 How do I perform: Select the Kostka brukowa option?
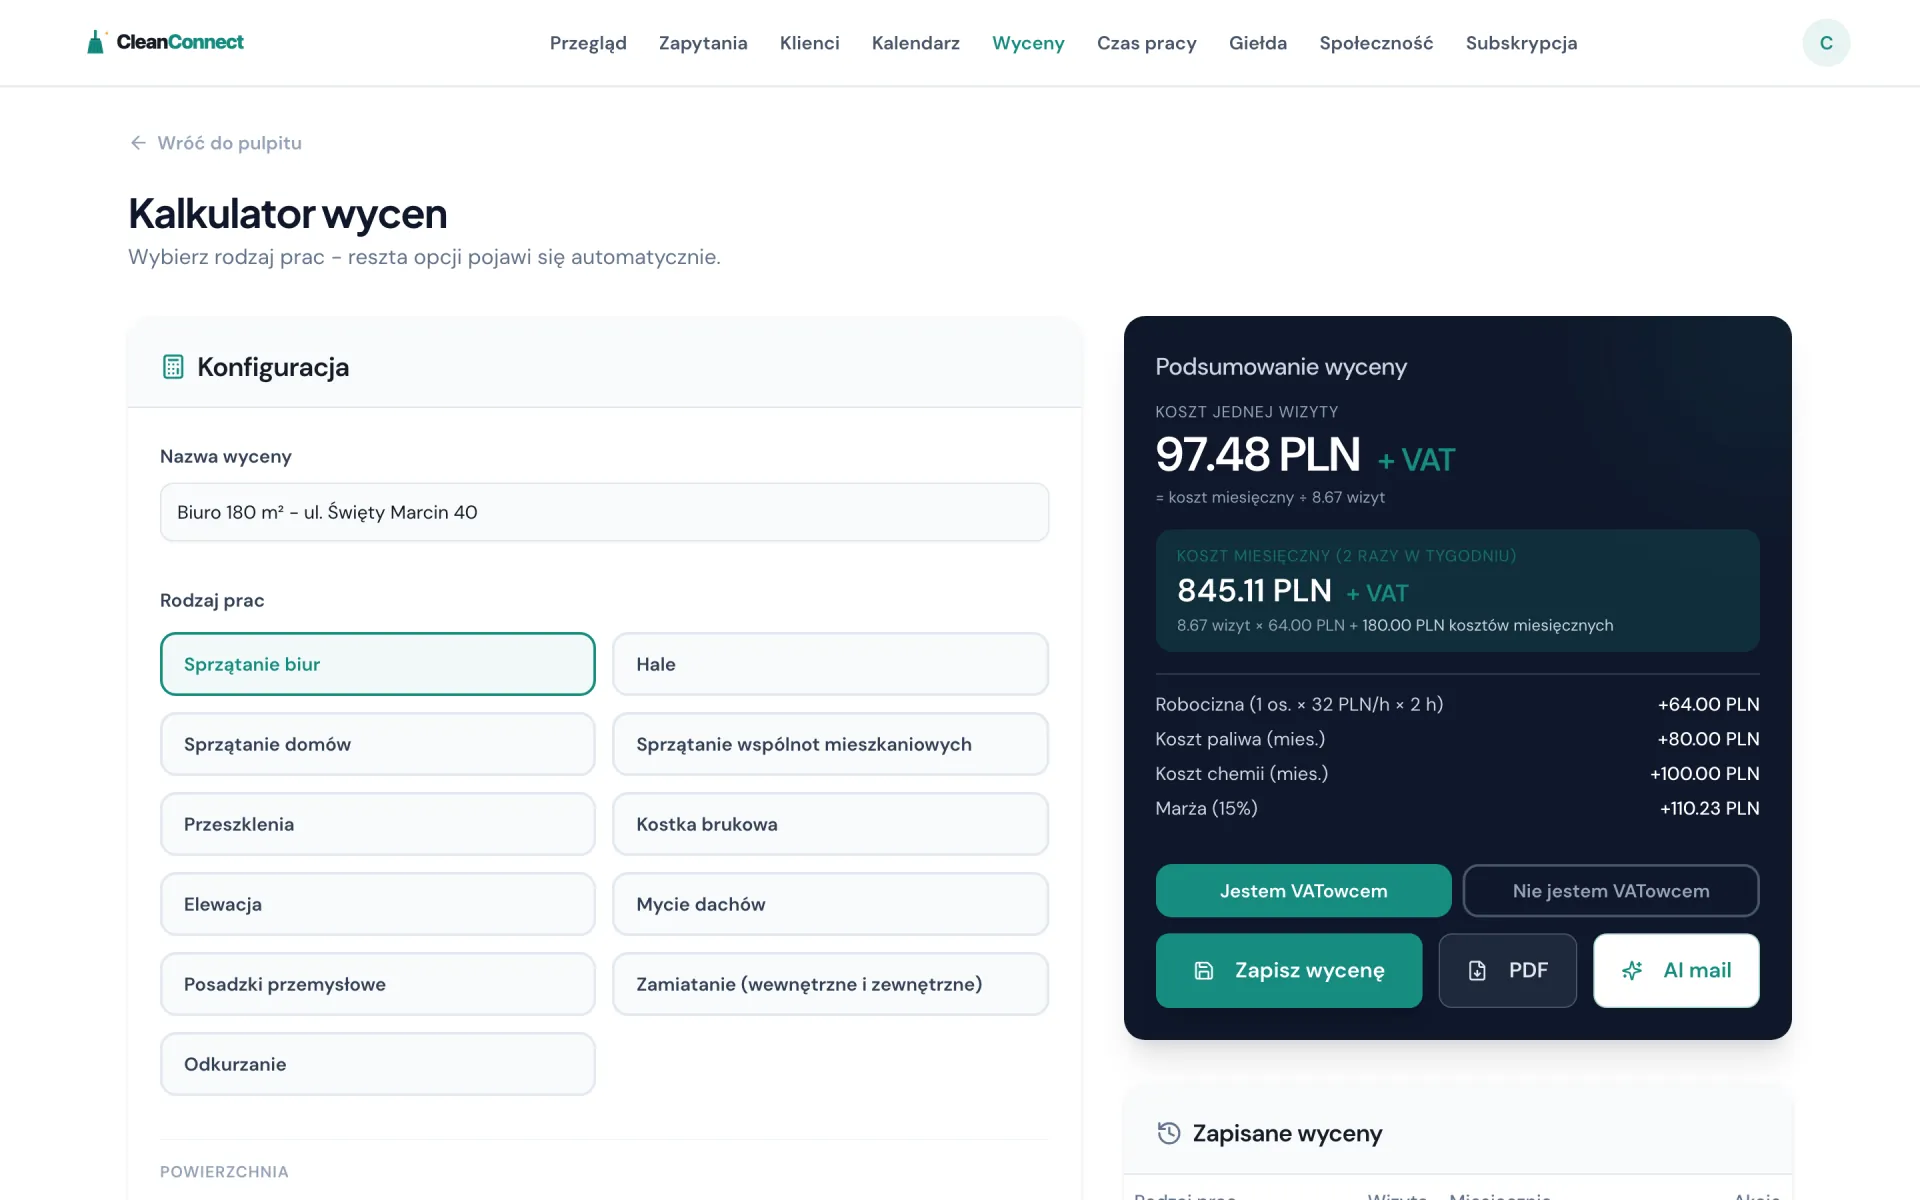point(830,824)
